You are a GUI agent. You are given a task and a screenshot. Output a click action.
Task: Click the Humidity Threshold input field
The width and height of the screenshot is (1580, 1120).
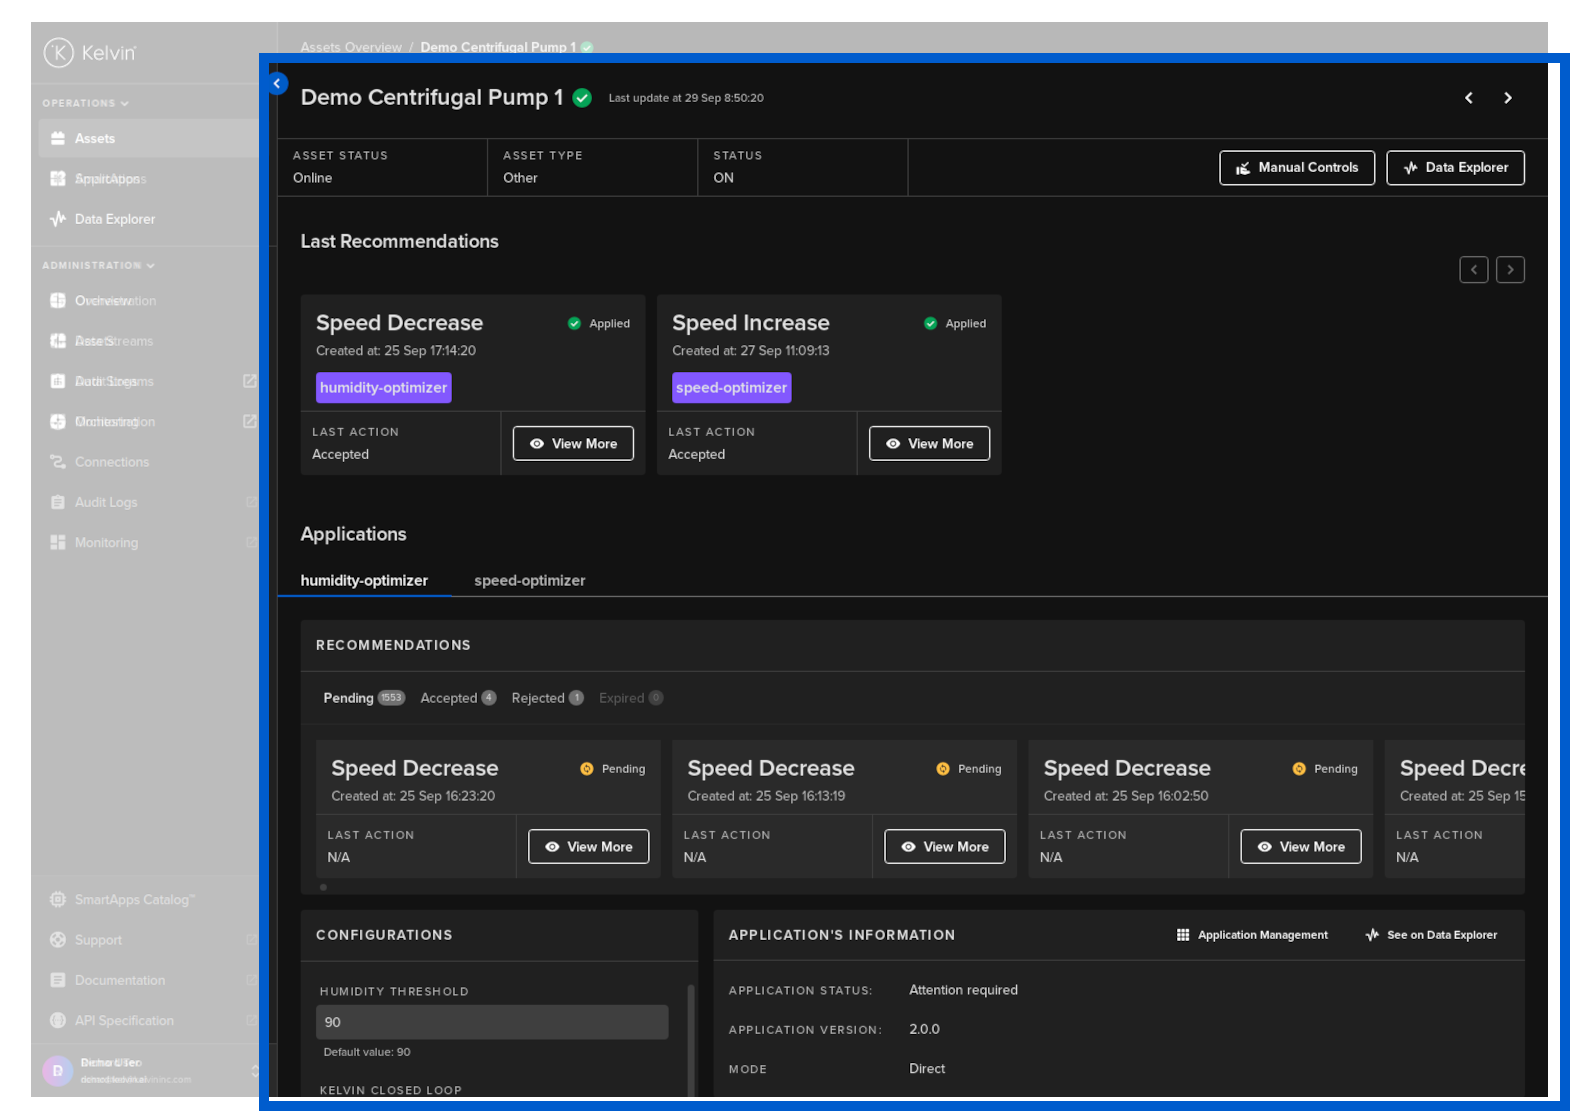(x=491, y=1022)
